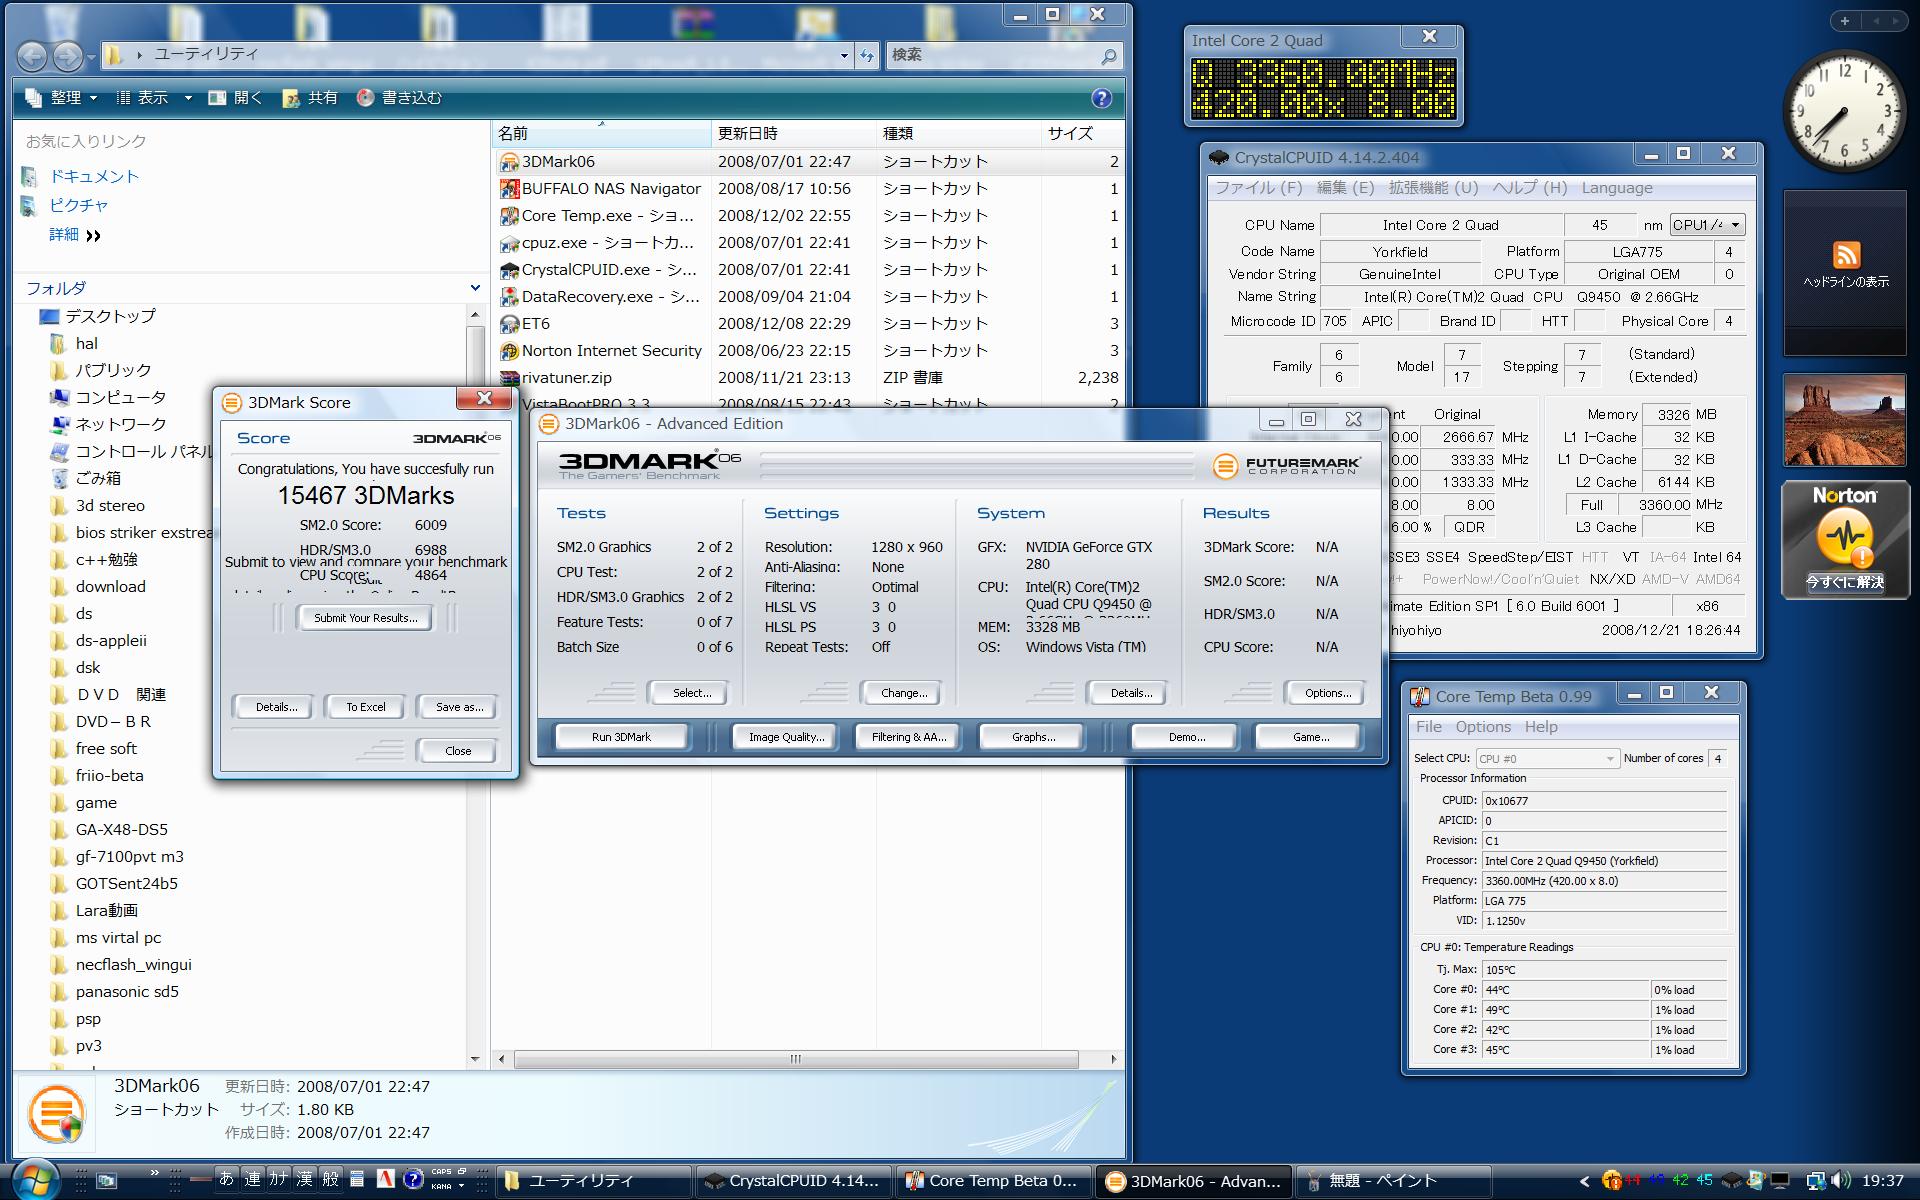
Task: Click the 3DMark06 shortcut icon in file list
Action: click(x=509, y=162)
